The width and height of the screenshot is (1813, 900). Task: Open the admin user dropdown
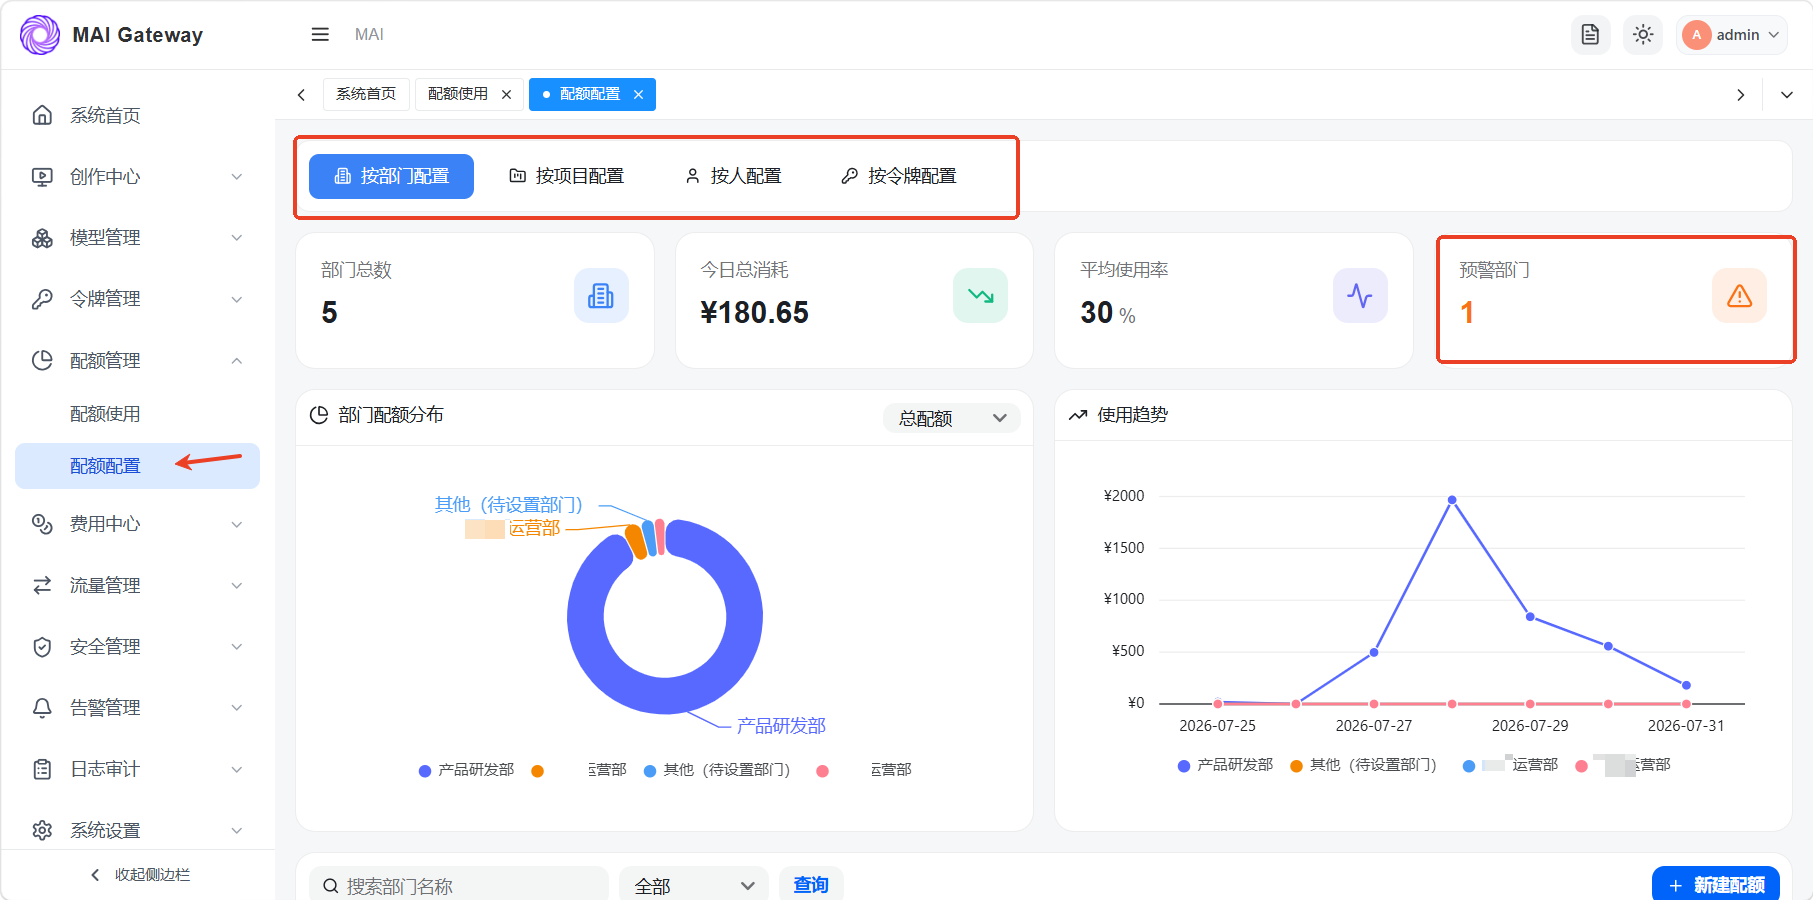click(x=1731, y=35)
